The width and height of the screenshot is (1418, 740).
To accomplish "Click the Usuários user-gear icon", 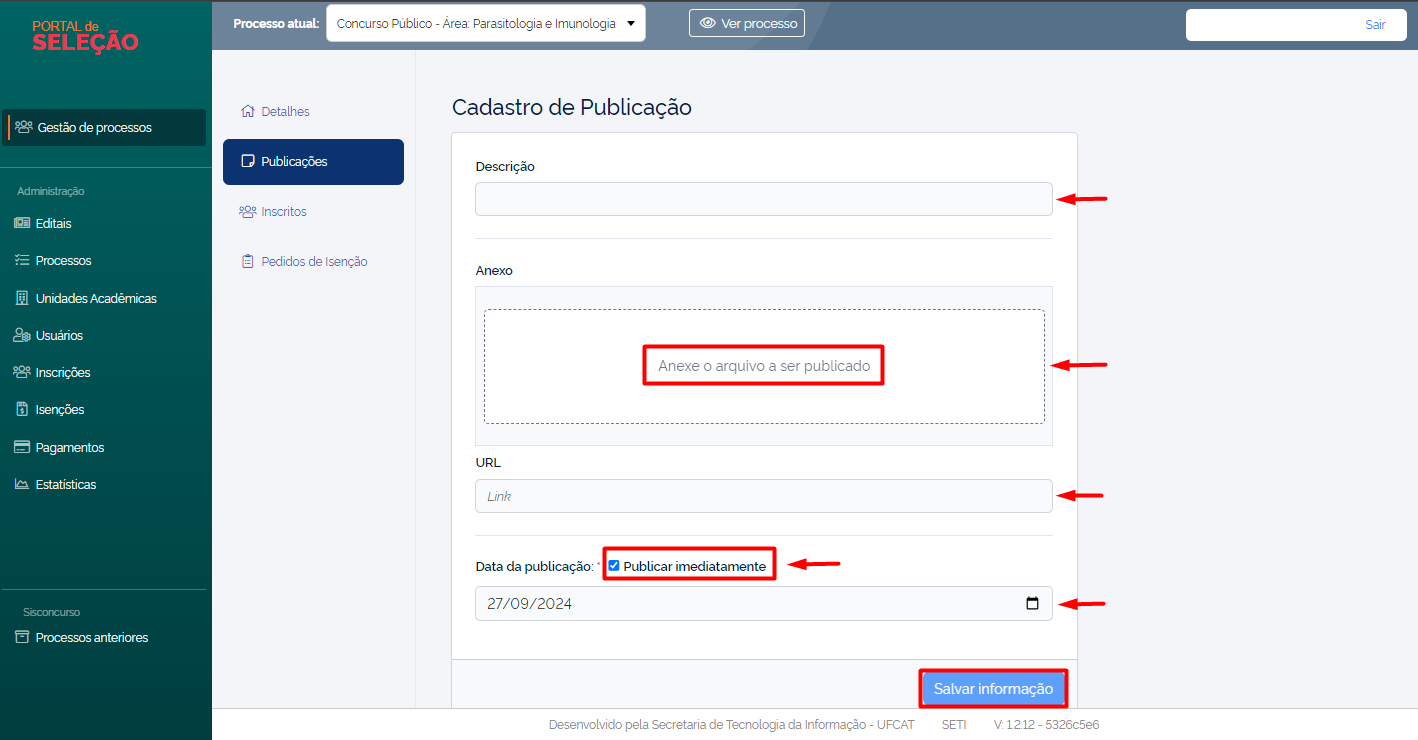I will click(x=22, y=335).
